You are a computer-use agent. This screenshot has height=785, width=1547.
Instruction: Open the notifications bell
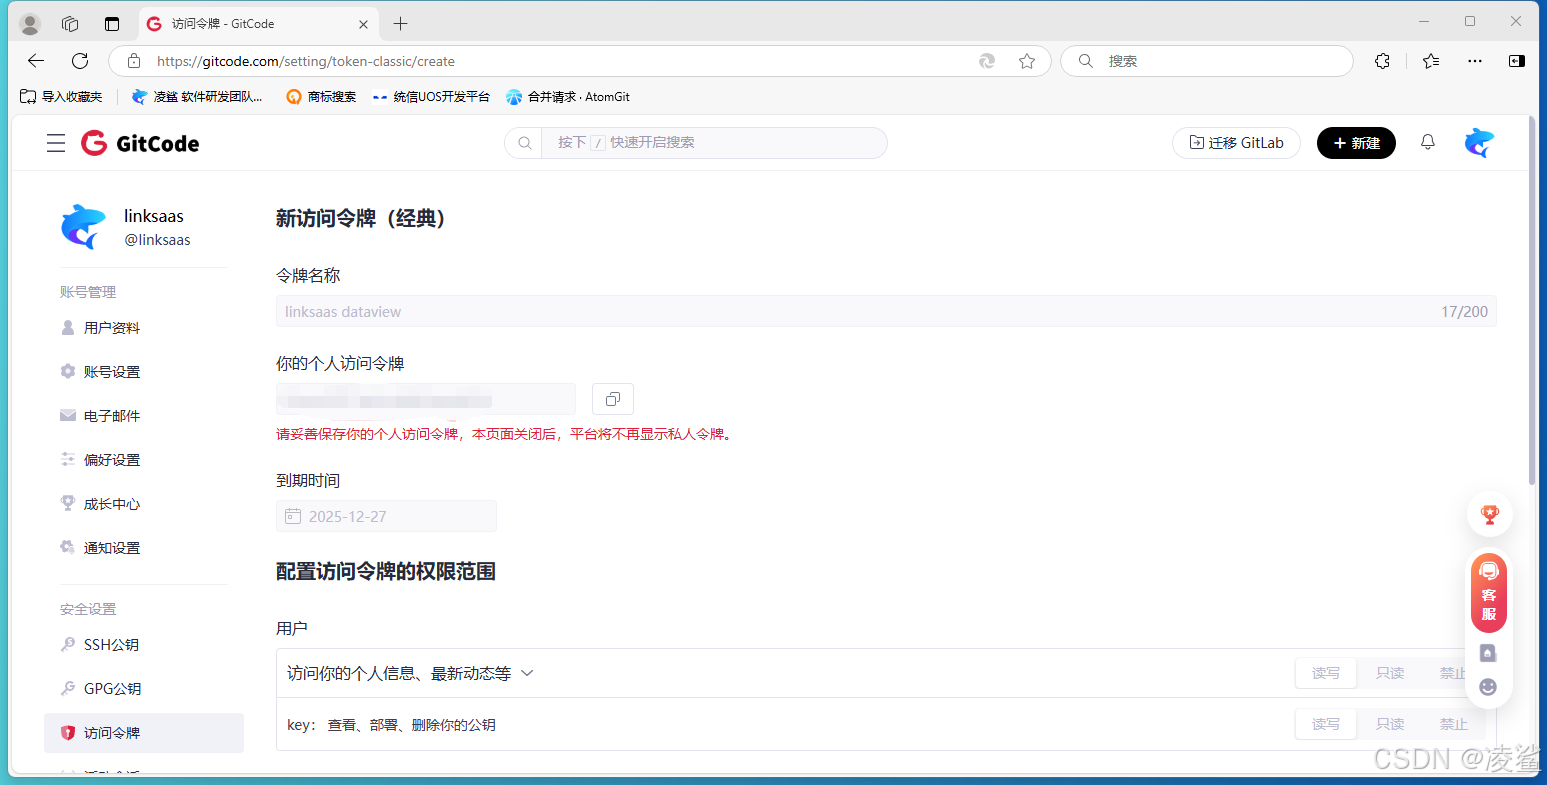1427,142
